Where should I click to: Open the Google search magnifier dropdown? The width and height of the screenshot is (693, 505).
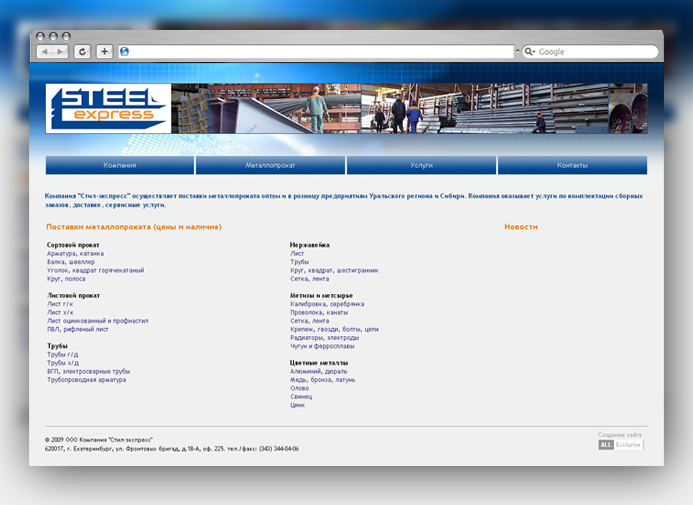coord(529,52)
